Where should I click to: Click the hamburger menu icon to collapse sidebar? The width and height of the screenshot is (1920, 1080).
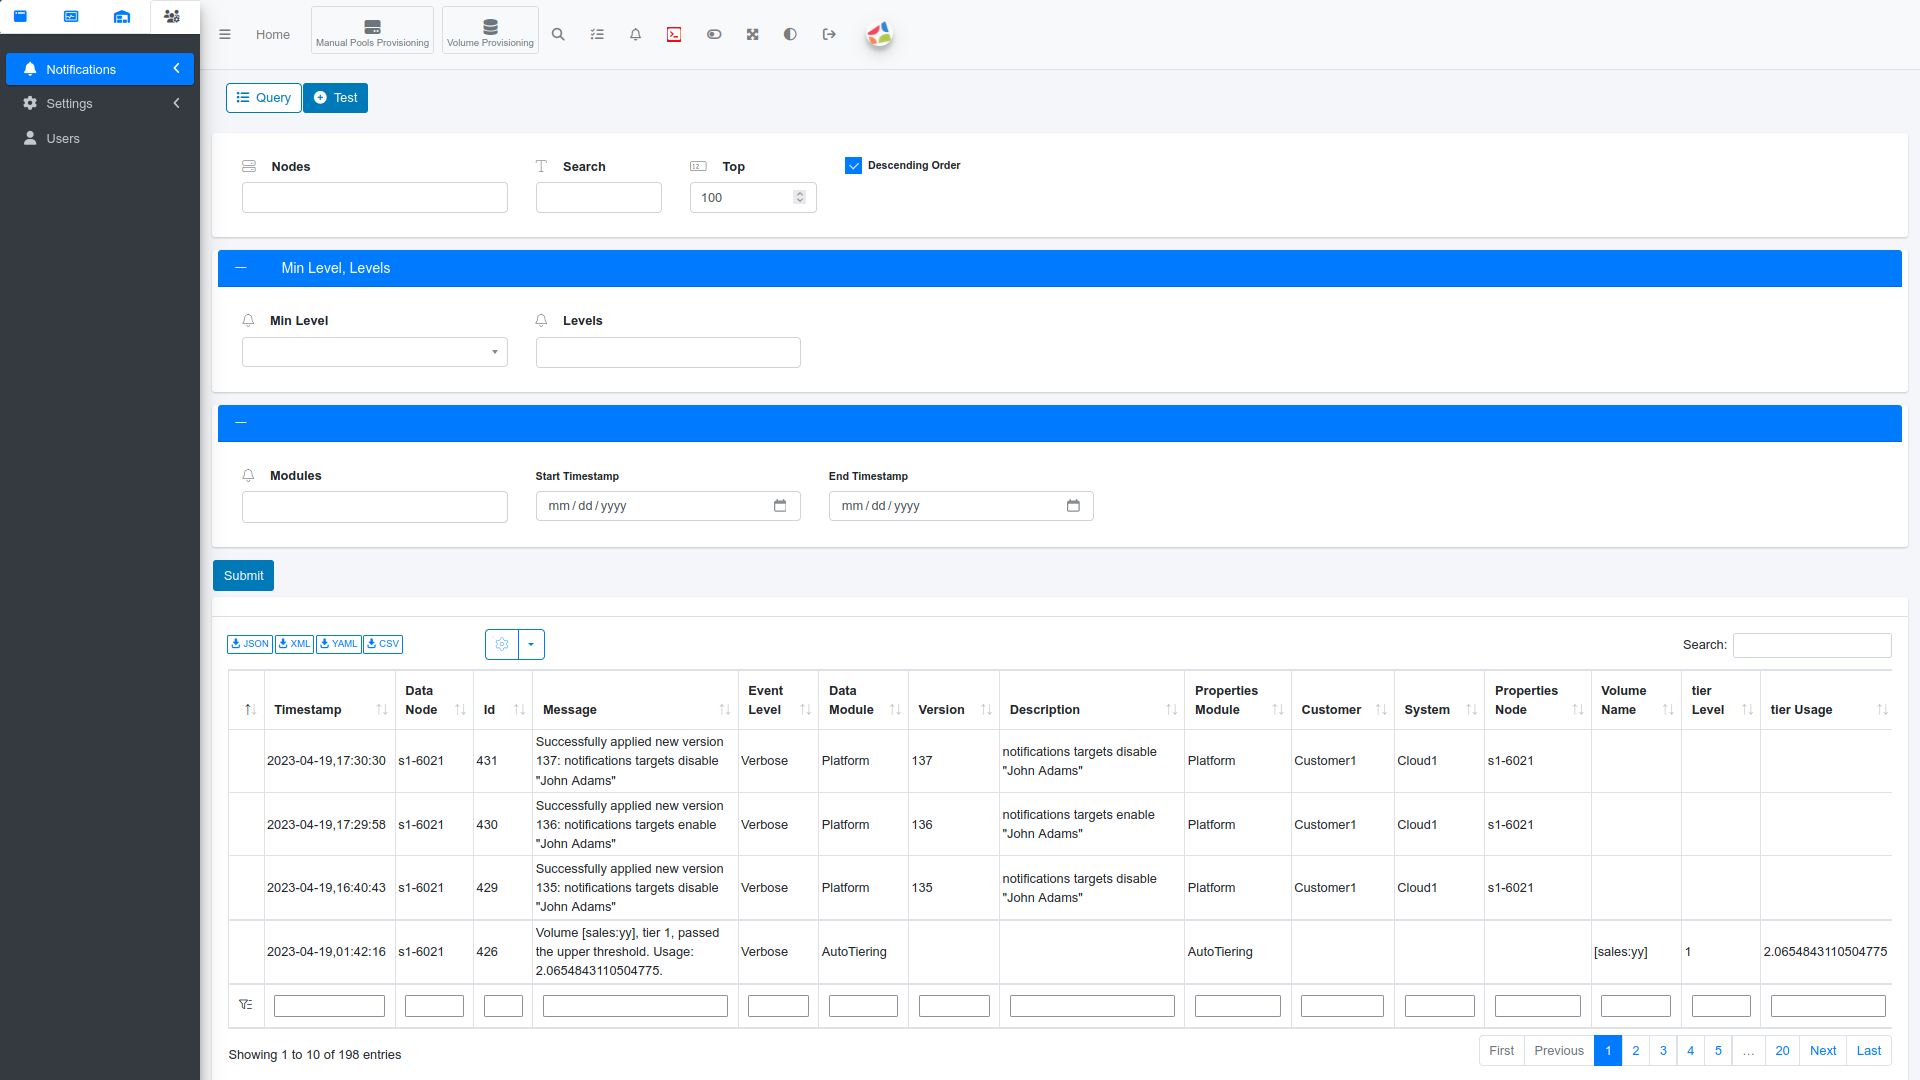[225, 34]
